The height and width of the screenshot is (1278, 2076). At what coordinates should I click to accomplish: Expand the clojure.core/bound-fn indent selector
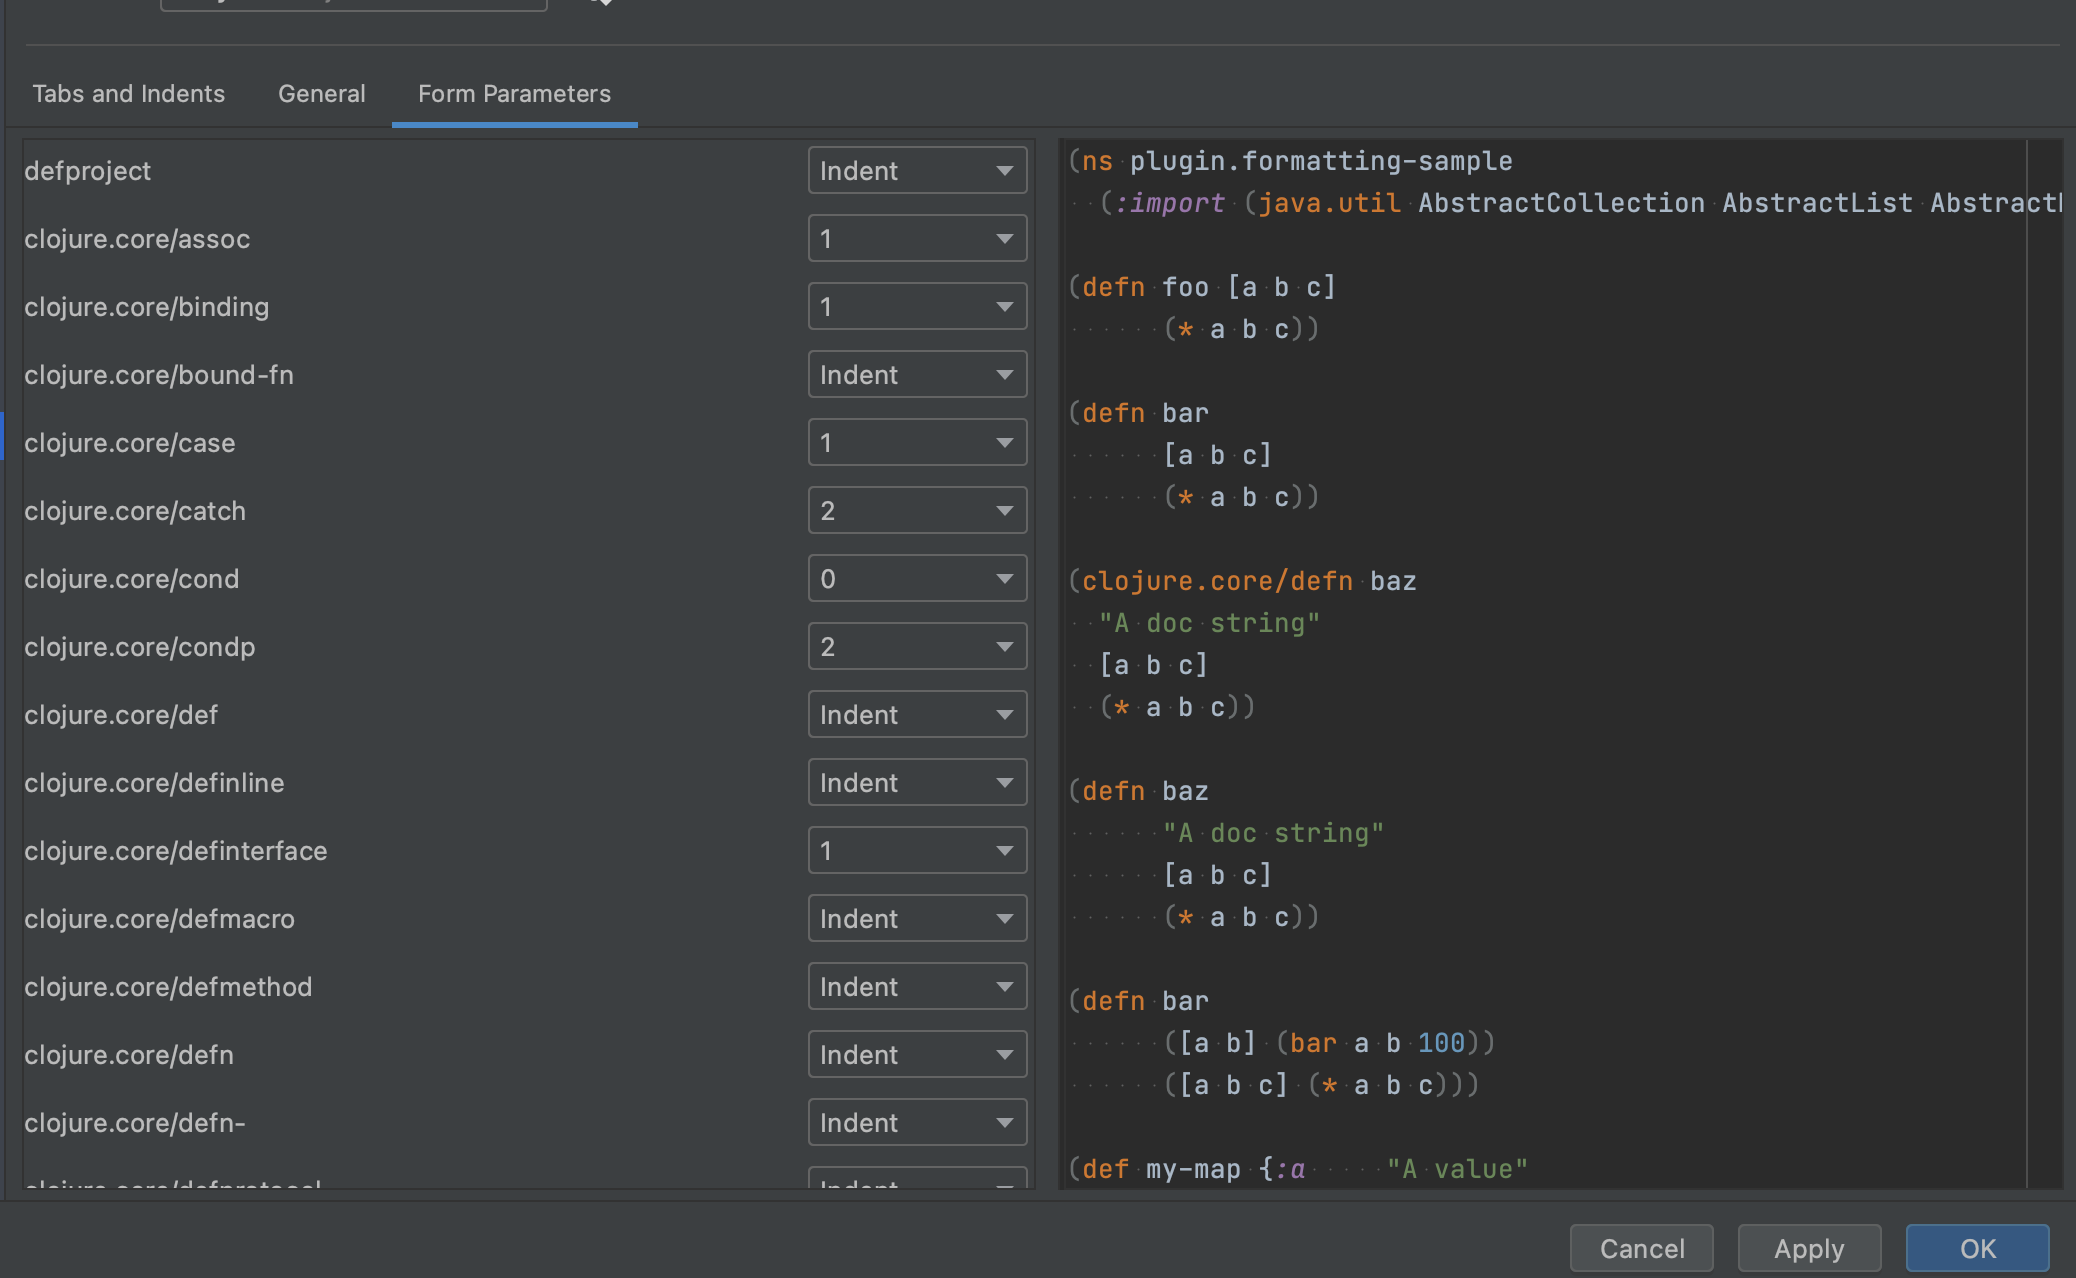pos(917,374)
